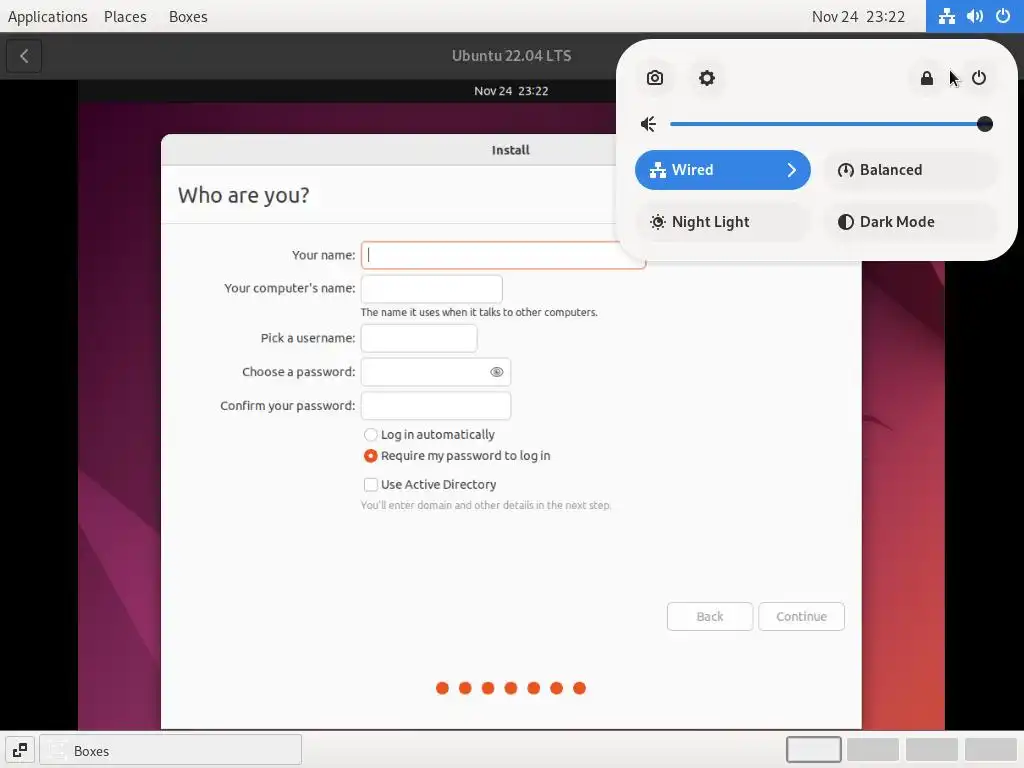Switch to the fourth workspace in the switcher

[991, 750]
